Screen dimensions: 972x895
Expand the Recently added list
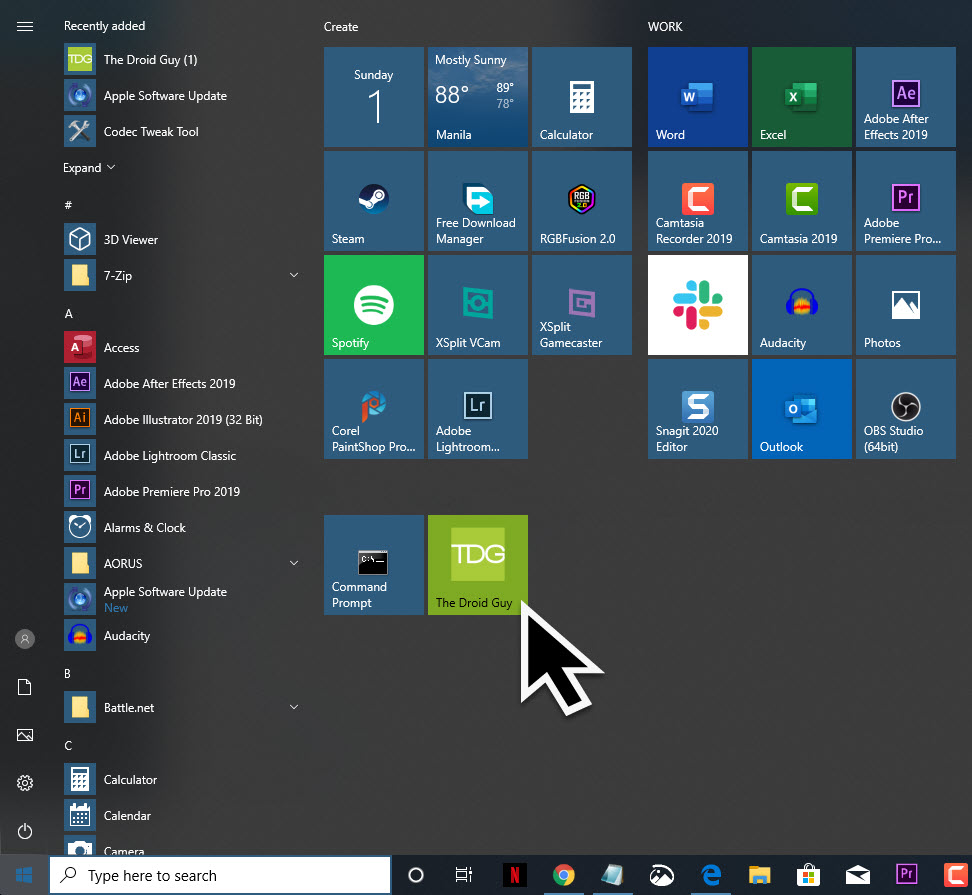[89, 168]
